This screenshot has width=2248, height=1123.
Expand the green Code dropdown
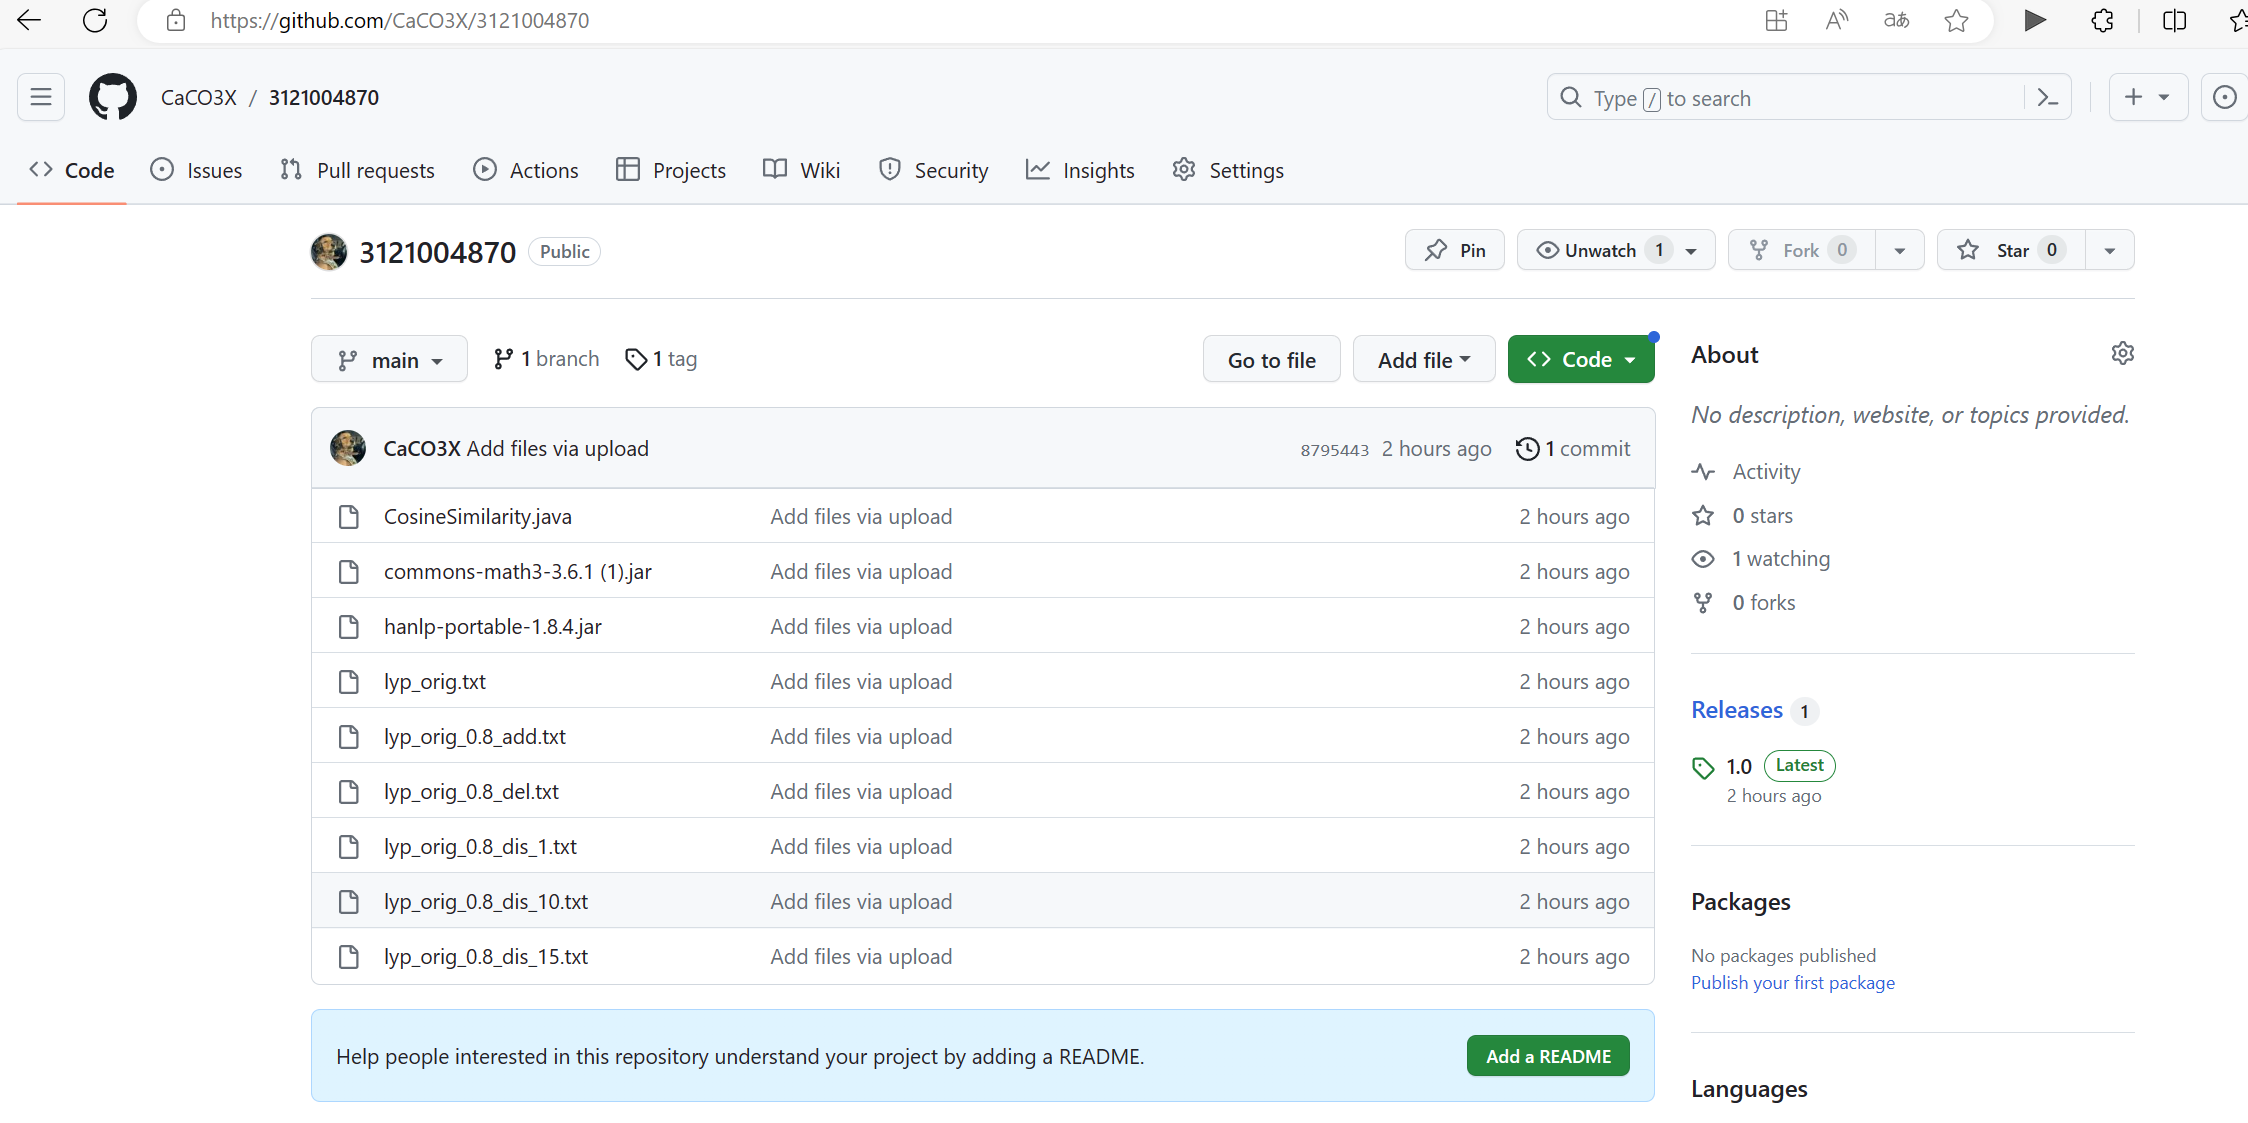pos(1580,360)
